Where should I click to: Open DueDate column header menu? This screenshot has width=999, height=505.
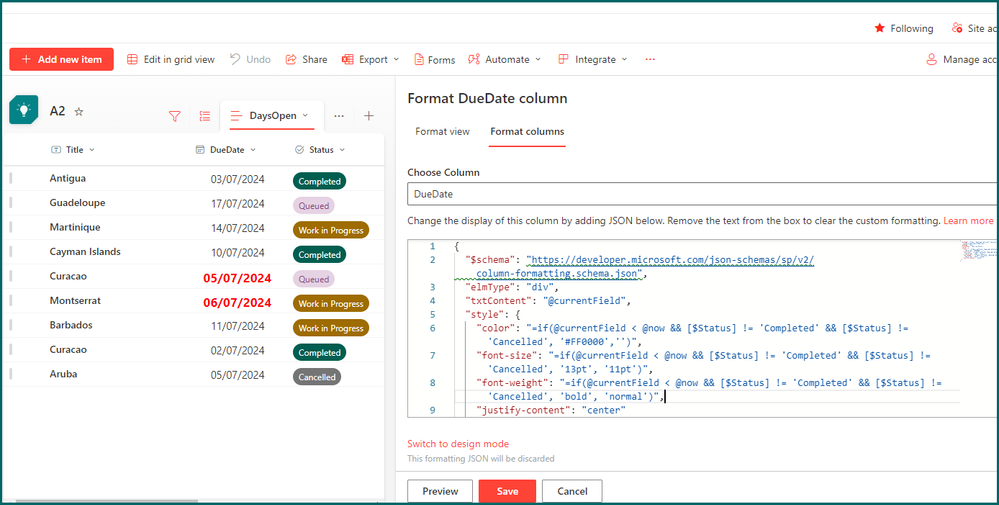tap(226, 150)
